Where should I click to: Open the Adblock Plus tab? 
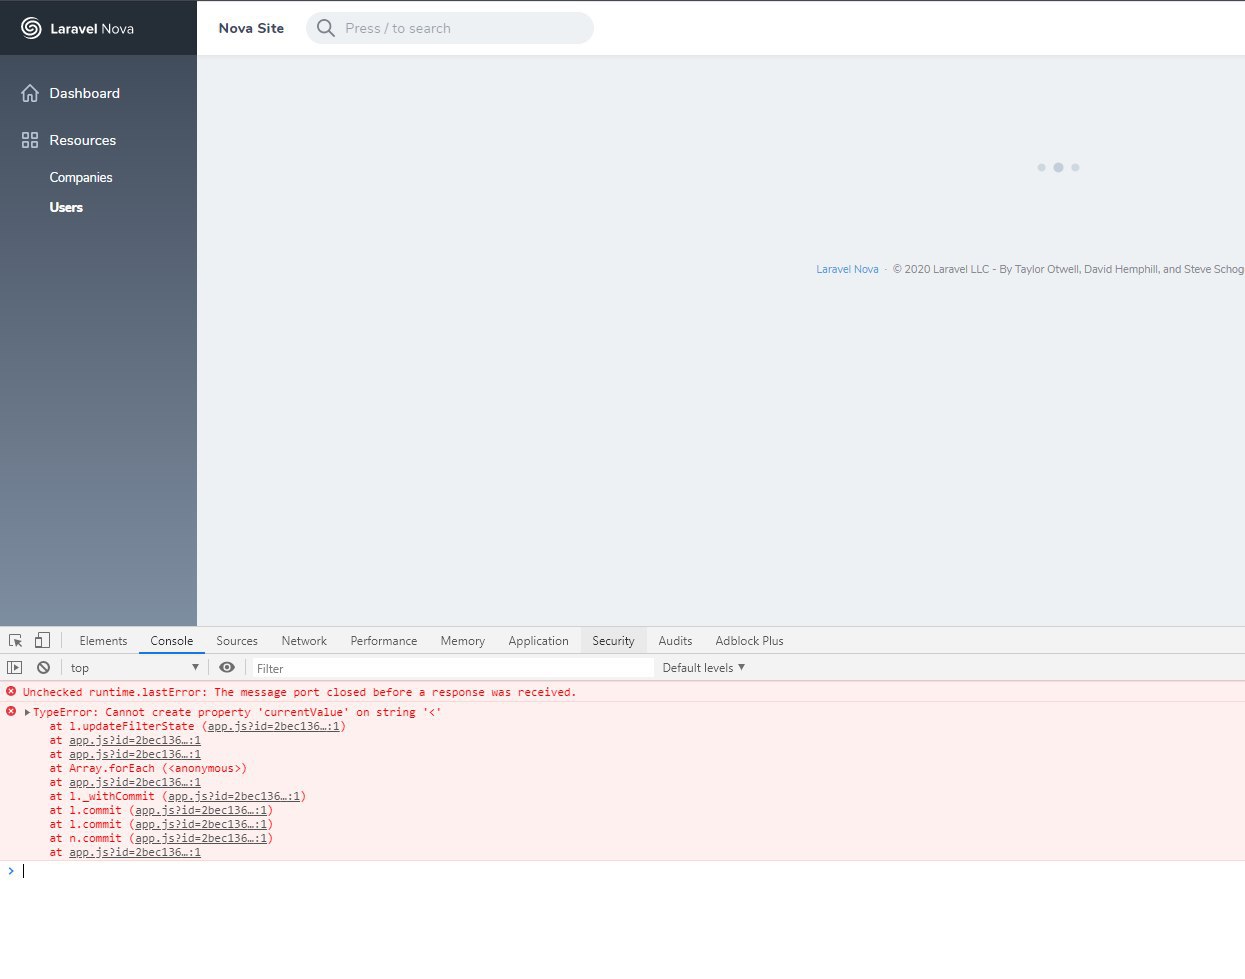749,640
